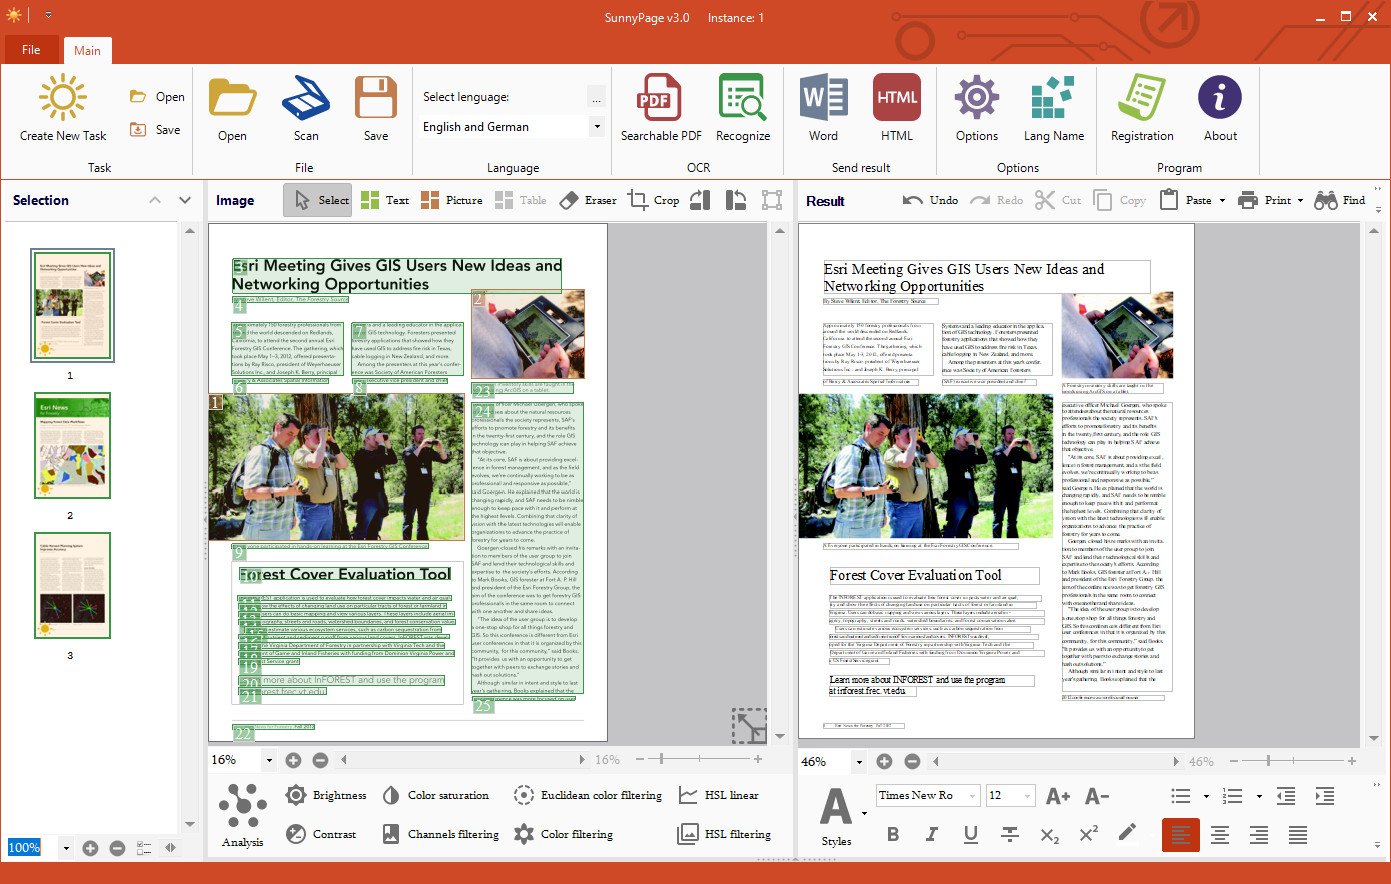Open the text color pencil tool
1391x884 pixels.
pos(1127,833)
